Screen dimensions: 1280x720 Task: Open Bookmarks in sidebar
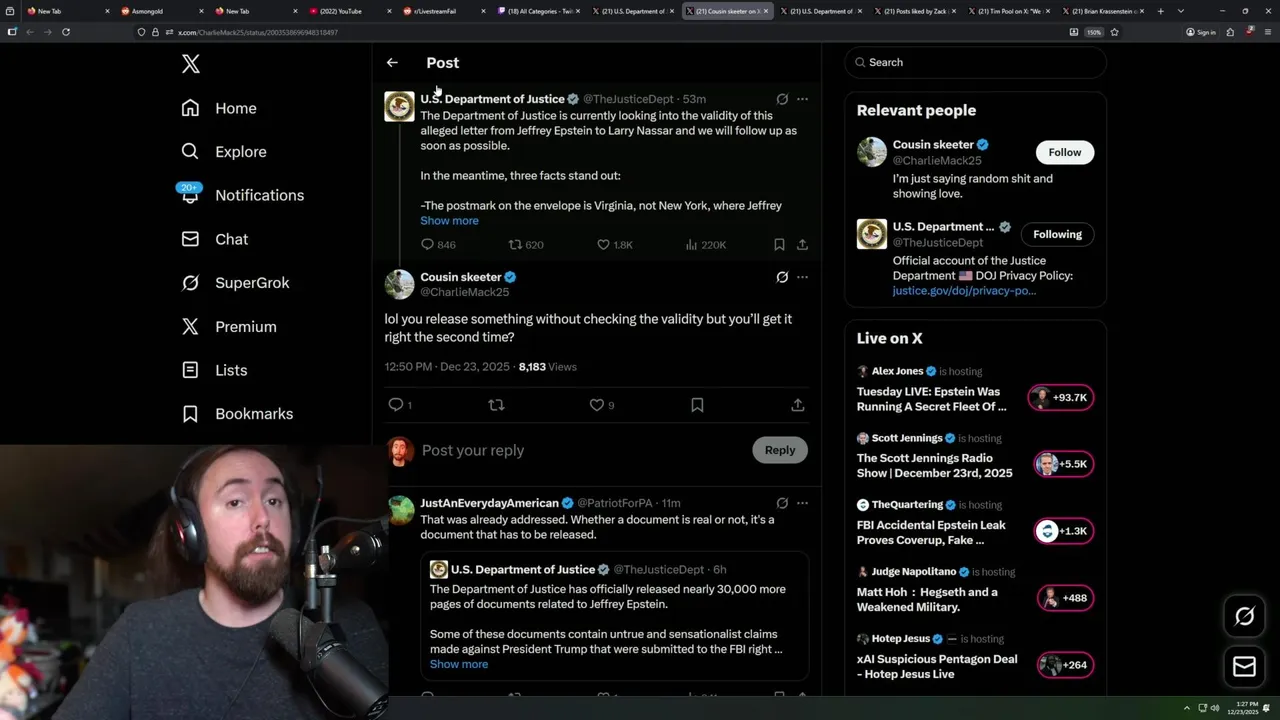point(237,414)
